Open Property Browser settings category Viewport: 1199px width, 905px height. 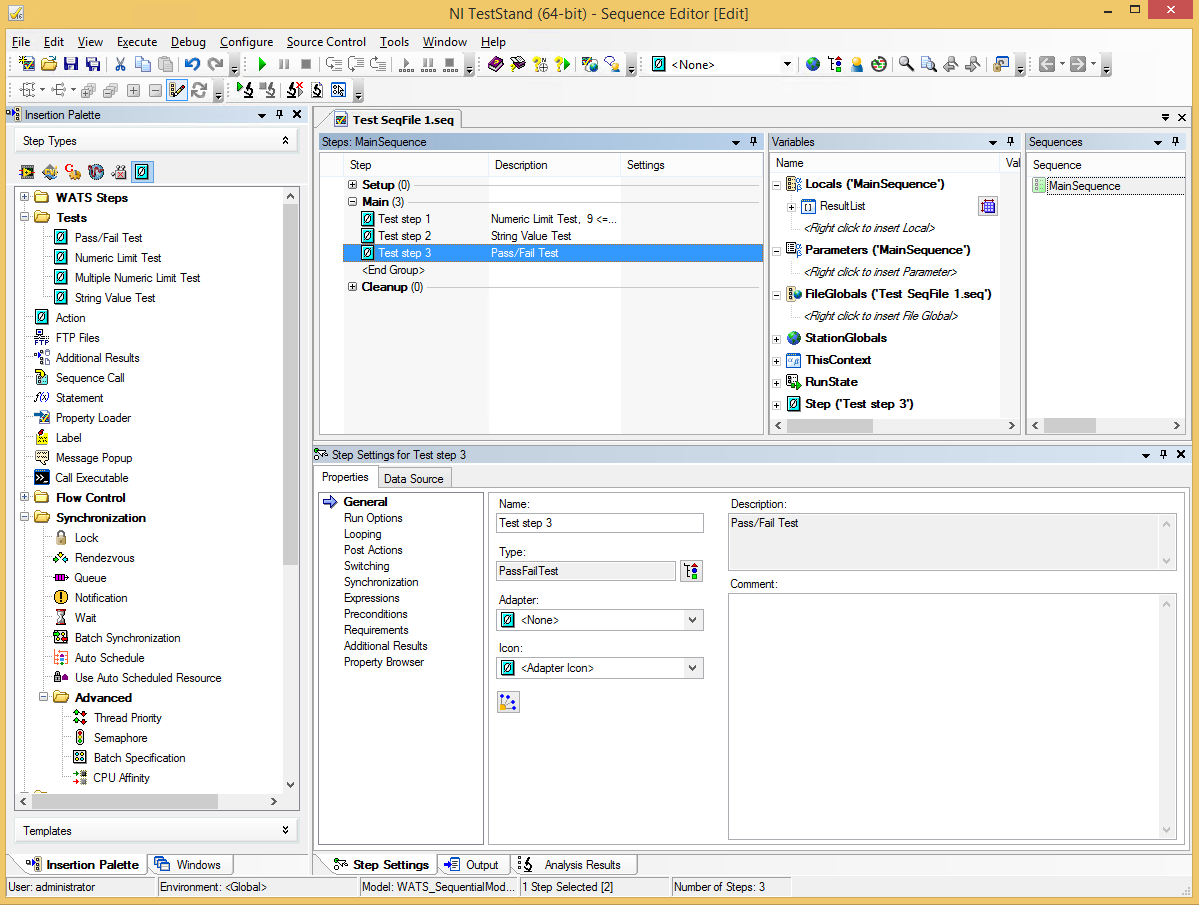384,662
